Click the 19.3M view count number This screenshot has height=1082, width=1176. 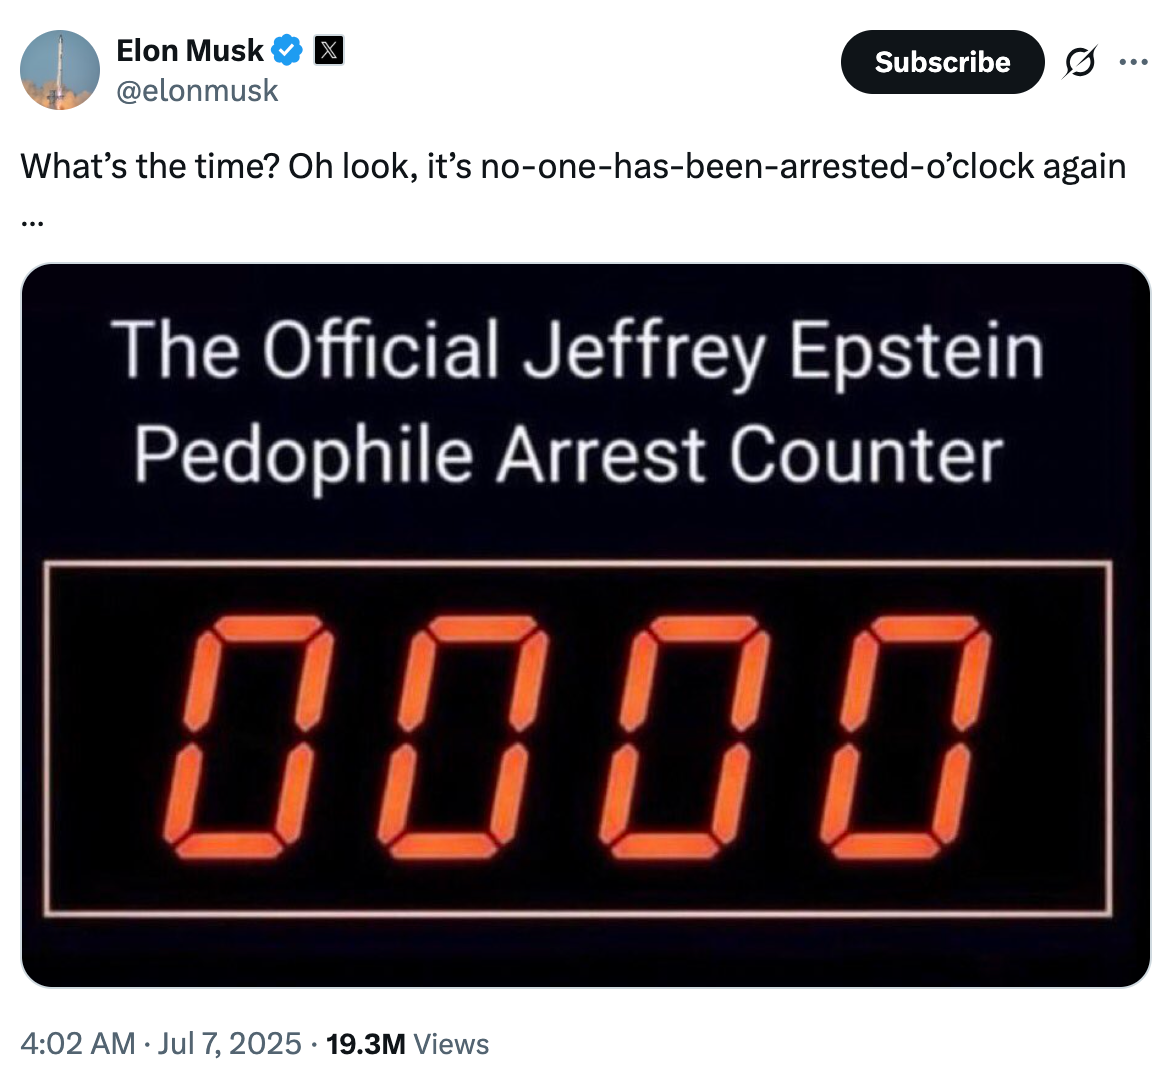[x=366, y=1044]
